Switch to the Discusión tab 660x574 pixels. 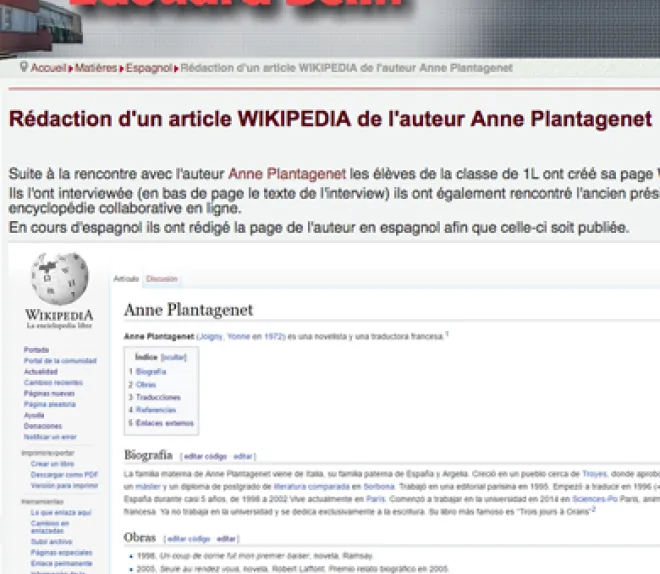162,279
